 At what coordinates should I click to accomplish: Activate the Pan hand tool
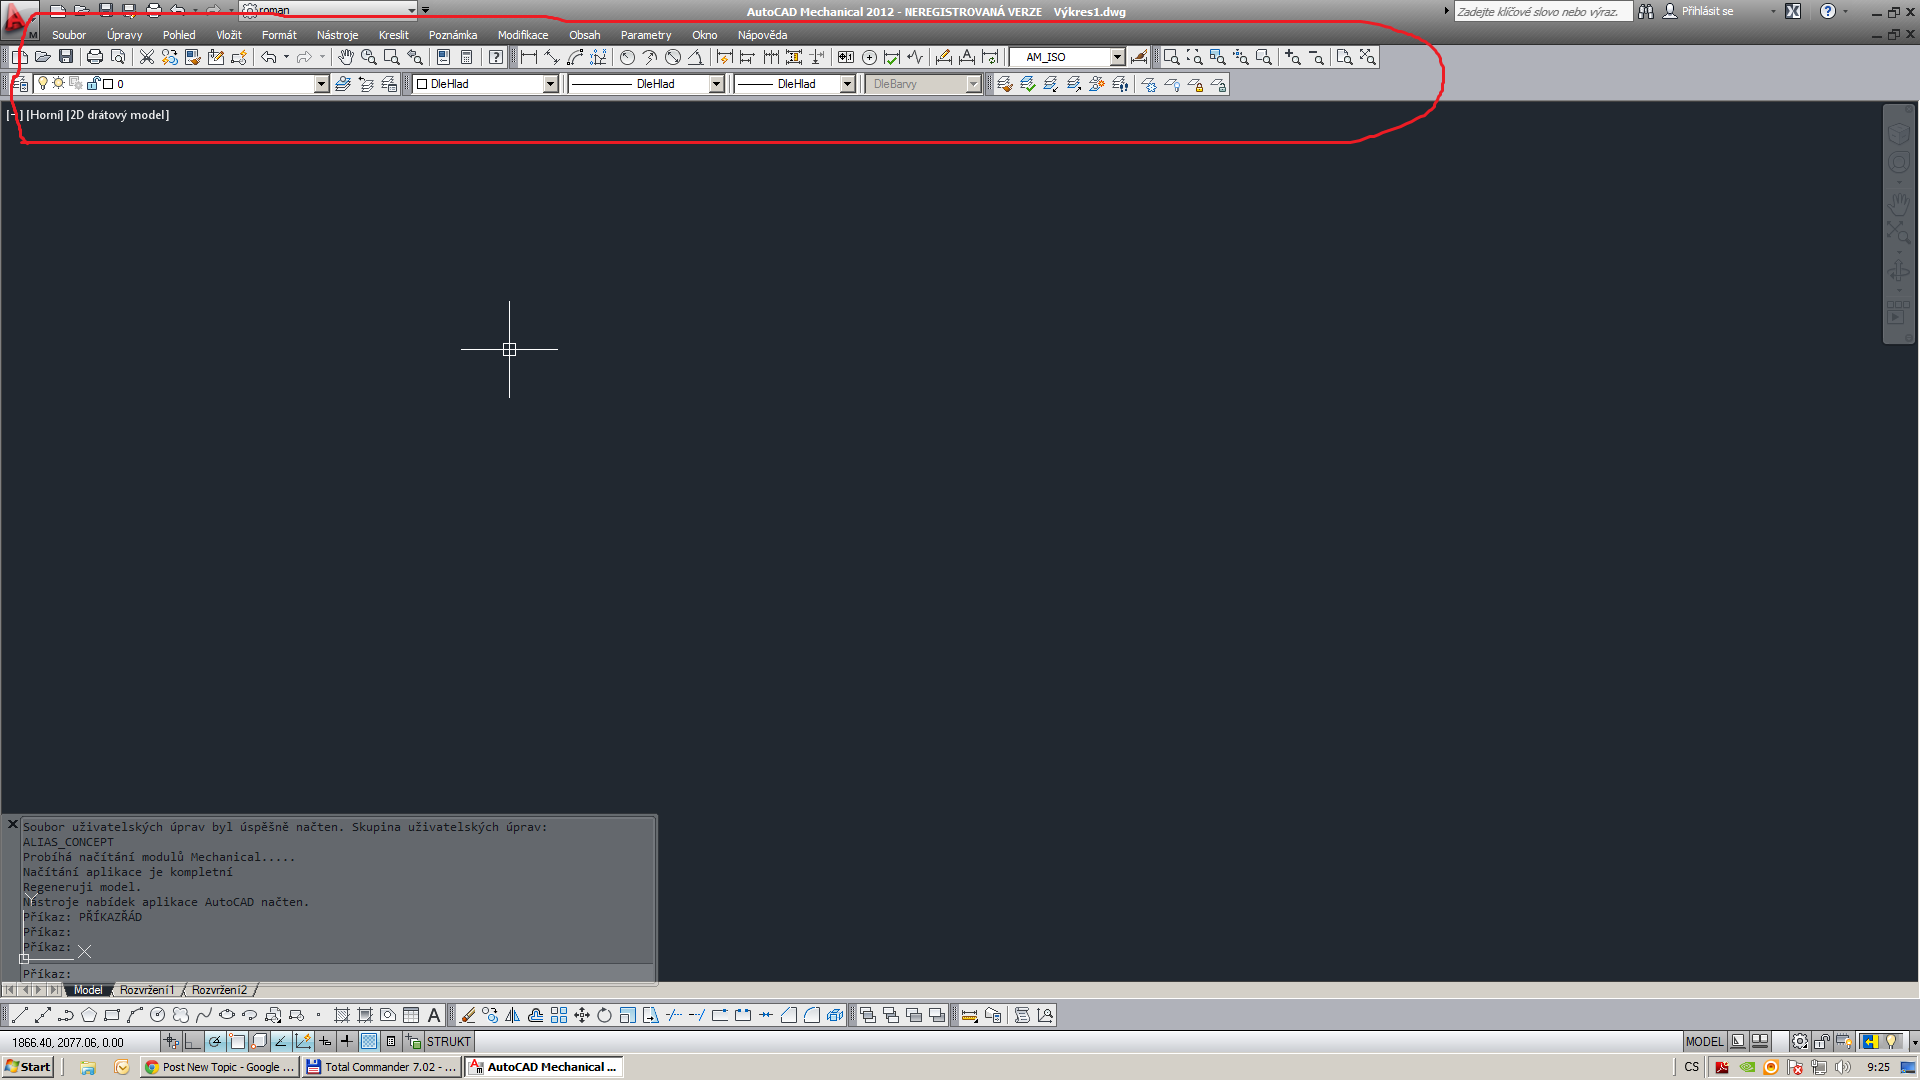click(x=346, y=57)
